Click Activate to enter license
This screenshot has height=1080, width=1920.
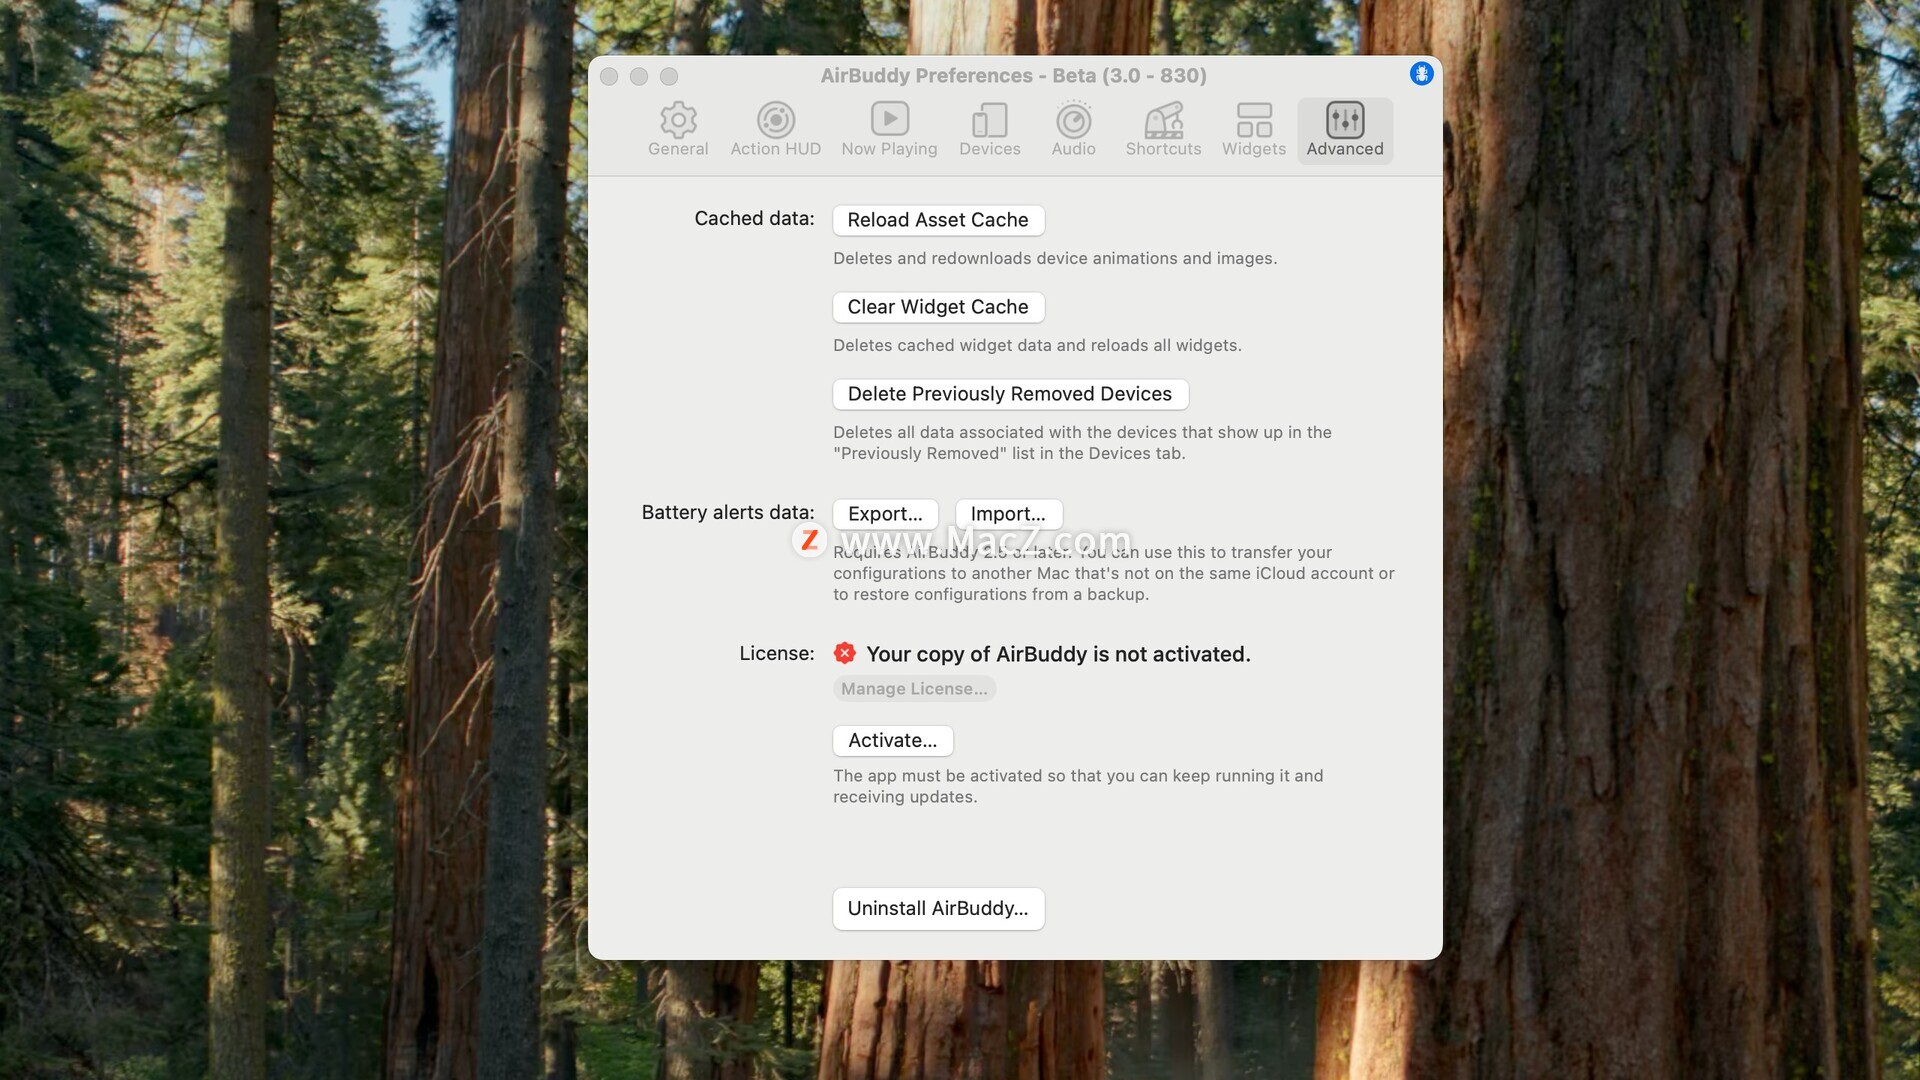coord(892,741)
